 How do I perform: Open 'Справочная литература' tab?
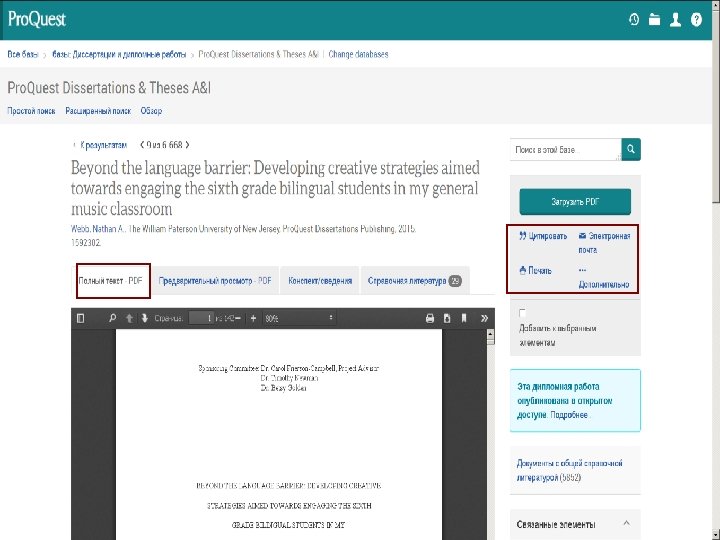(415, 281)
